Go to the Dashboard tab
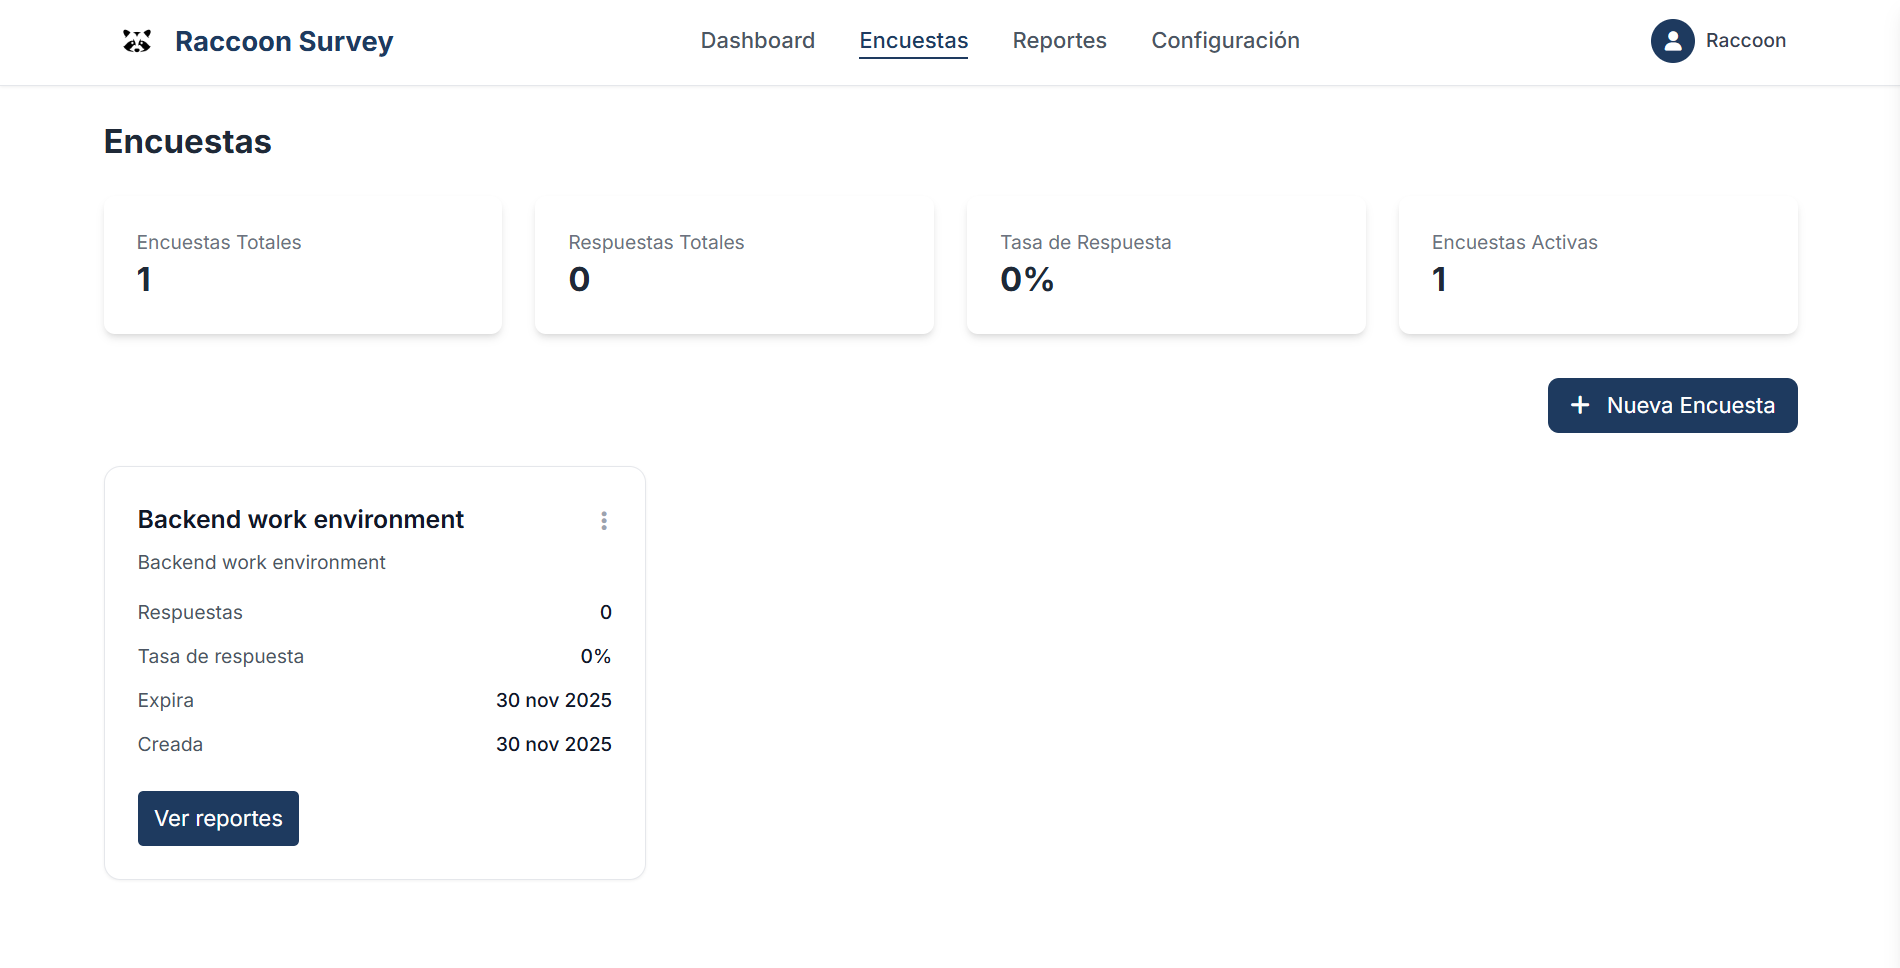This screenshot has width=1900, height=968. pyautogui.click(x=757, y=41)
